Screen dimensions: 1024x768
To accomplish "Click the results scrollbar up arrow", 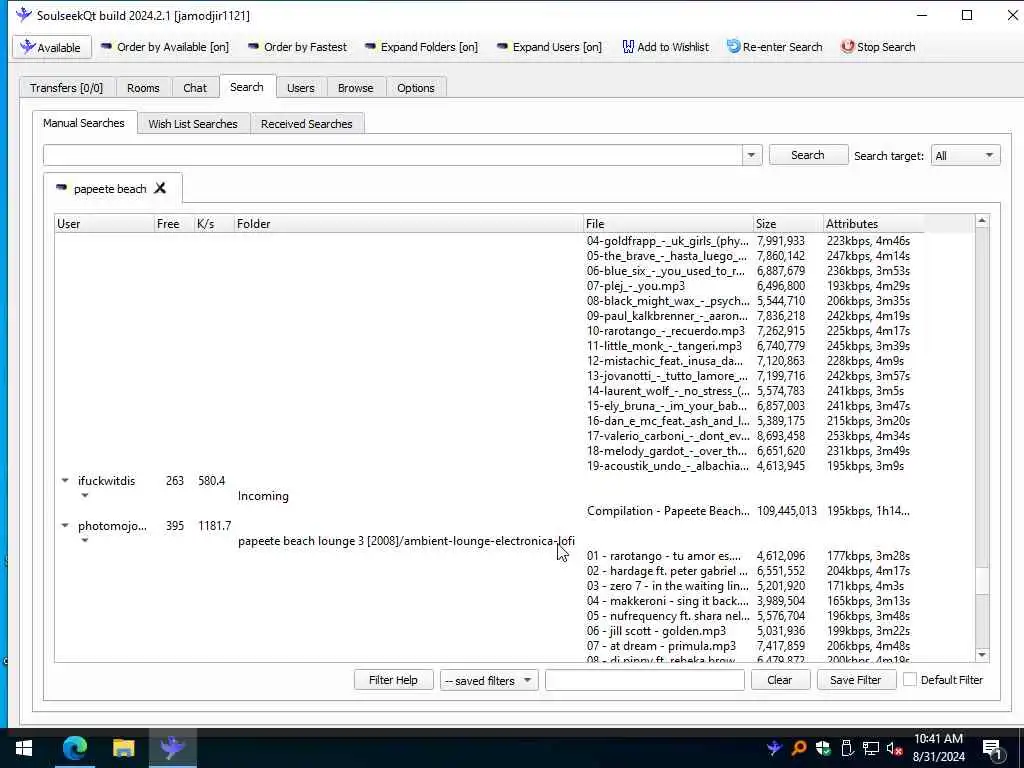I will pyautogui.click(x=982, y=221).
